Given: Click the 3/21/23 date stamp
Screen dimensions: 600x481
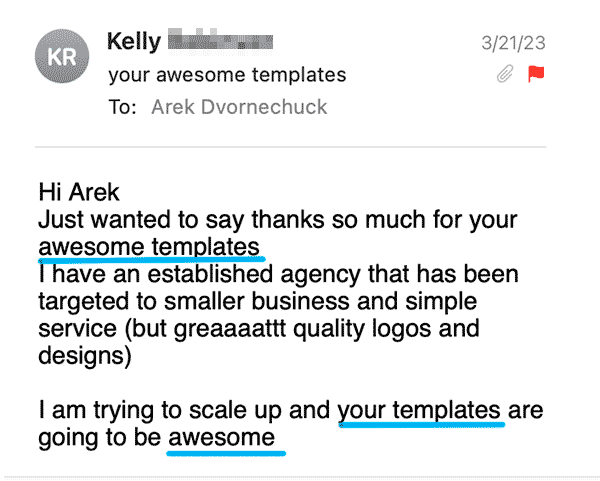Looking at the screenshot, I should pos(513,43).
